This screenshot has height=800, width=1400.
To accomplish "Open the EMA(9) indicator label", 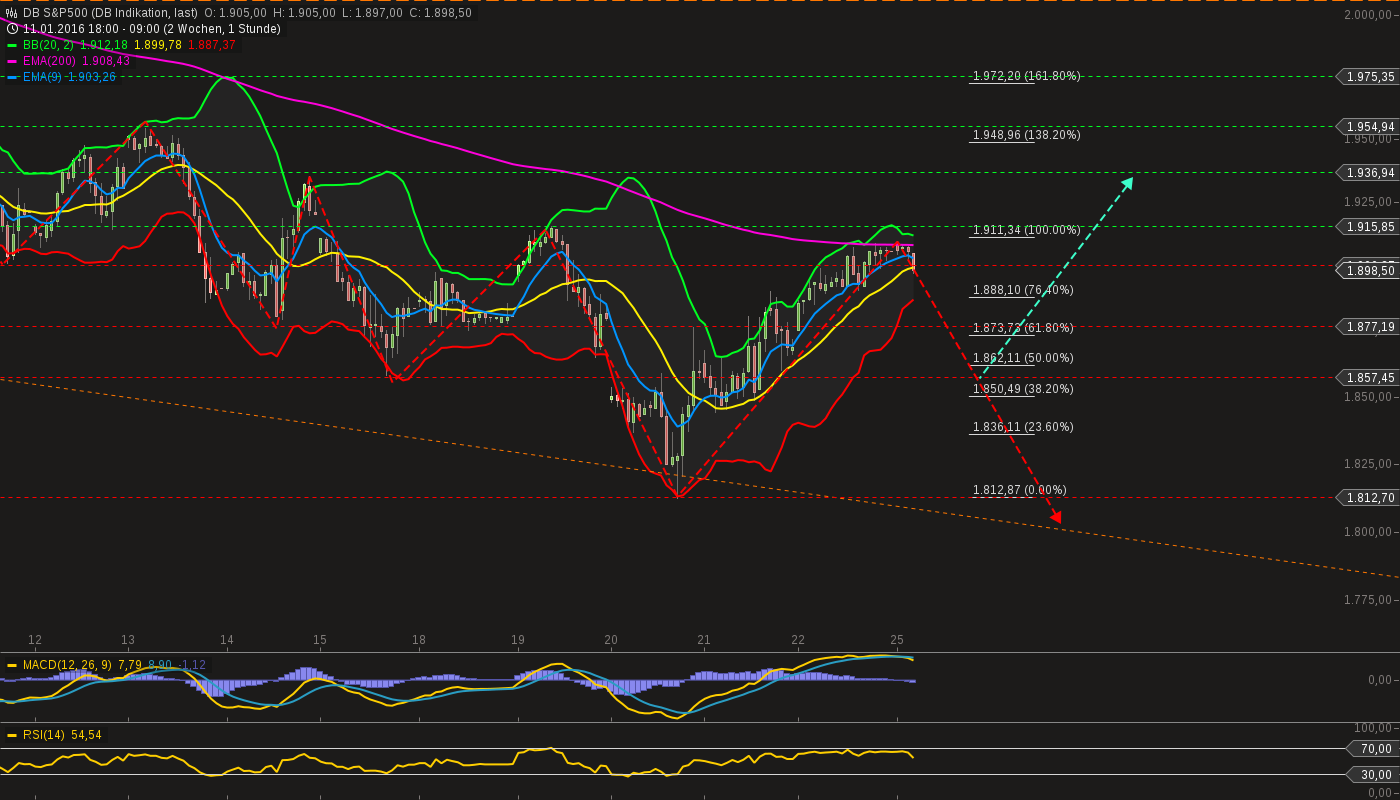I will click(x=42, y=77).
